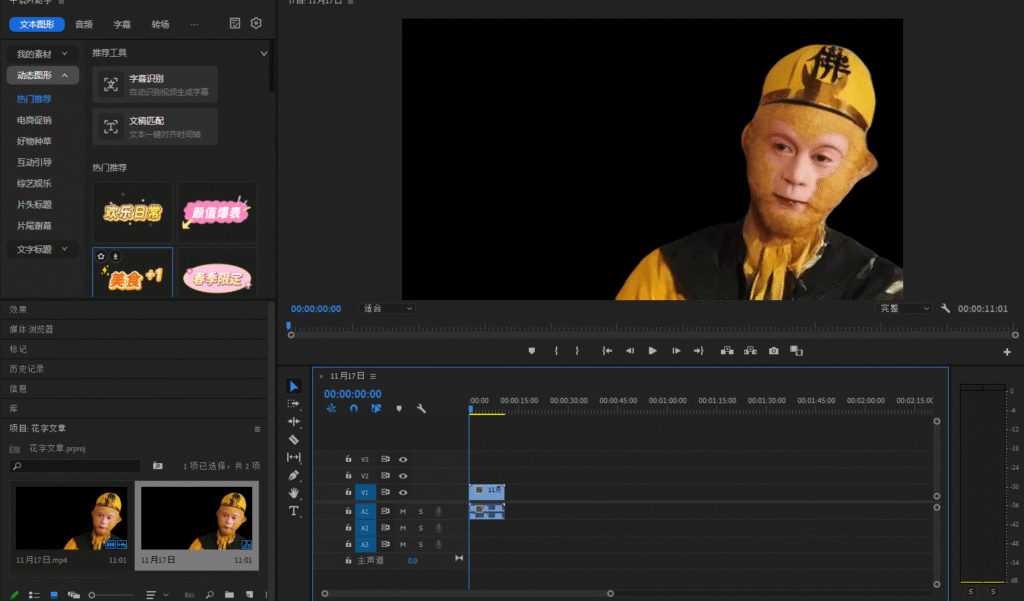The image size is (1024, 601).
Task: Open the 适合 zoom level dropdown
Action: tap(387, 309)
